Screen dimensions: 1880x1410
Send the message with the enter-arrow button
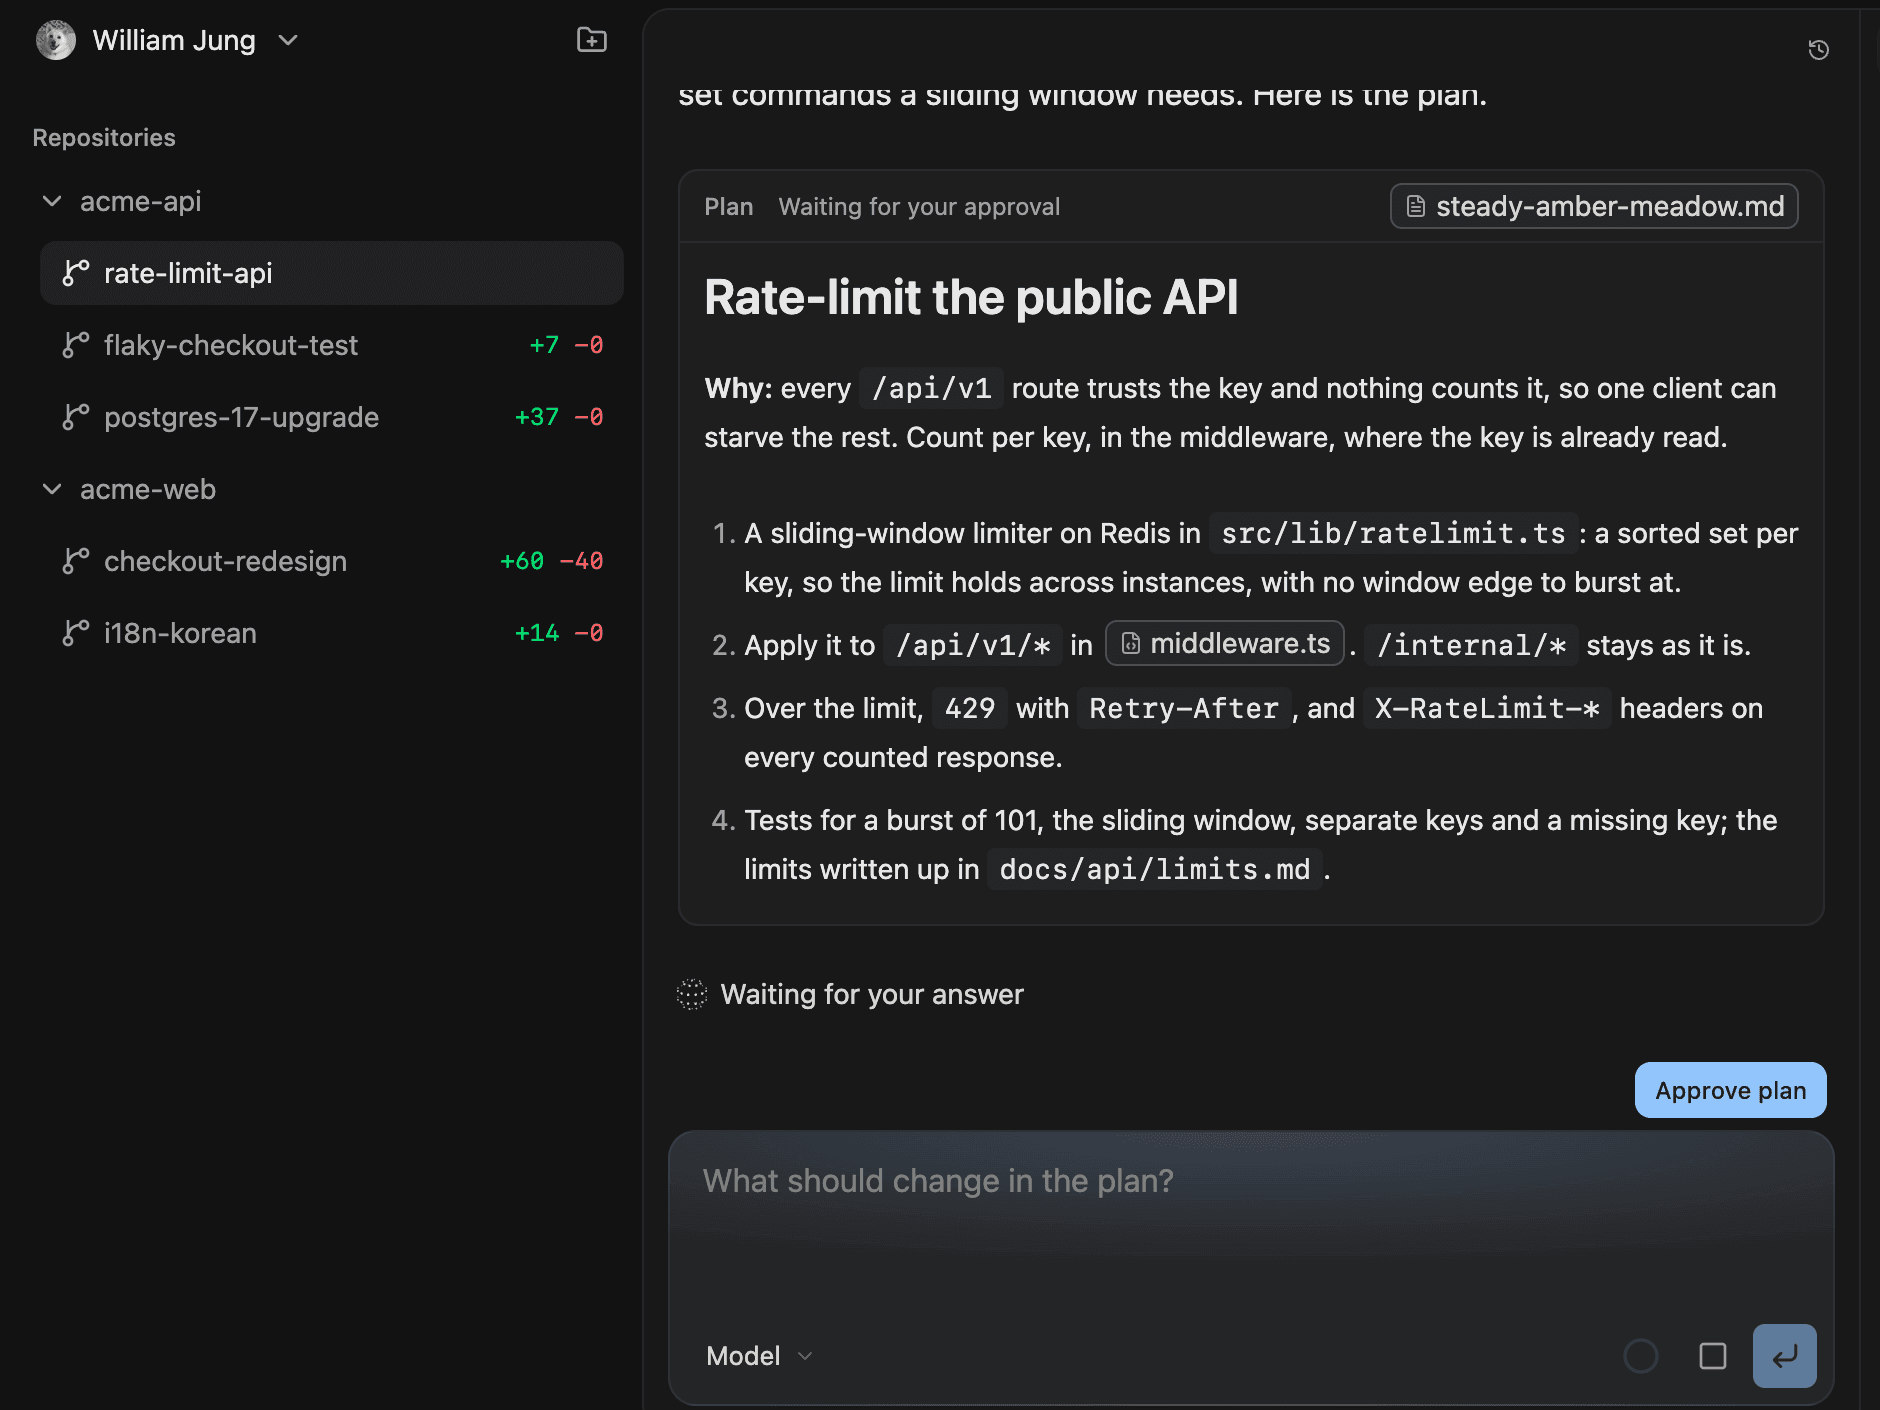[1785, 1356]
